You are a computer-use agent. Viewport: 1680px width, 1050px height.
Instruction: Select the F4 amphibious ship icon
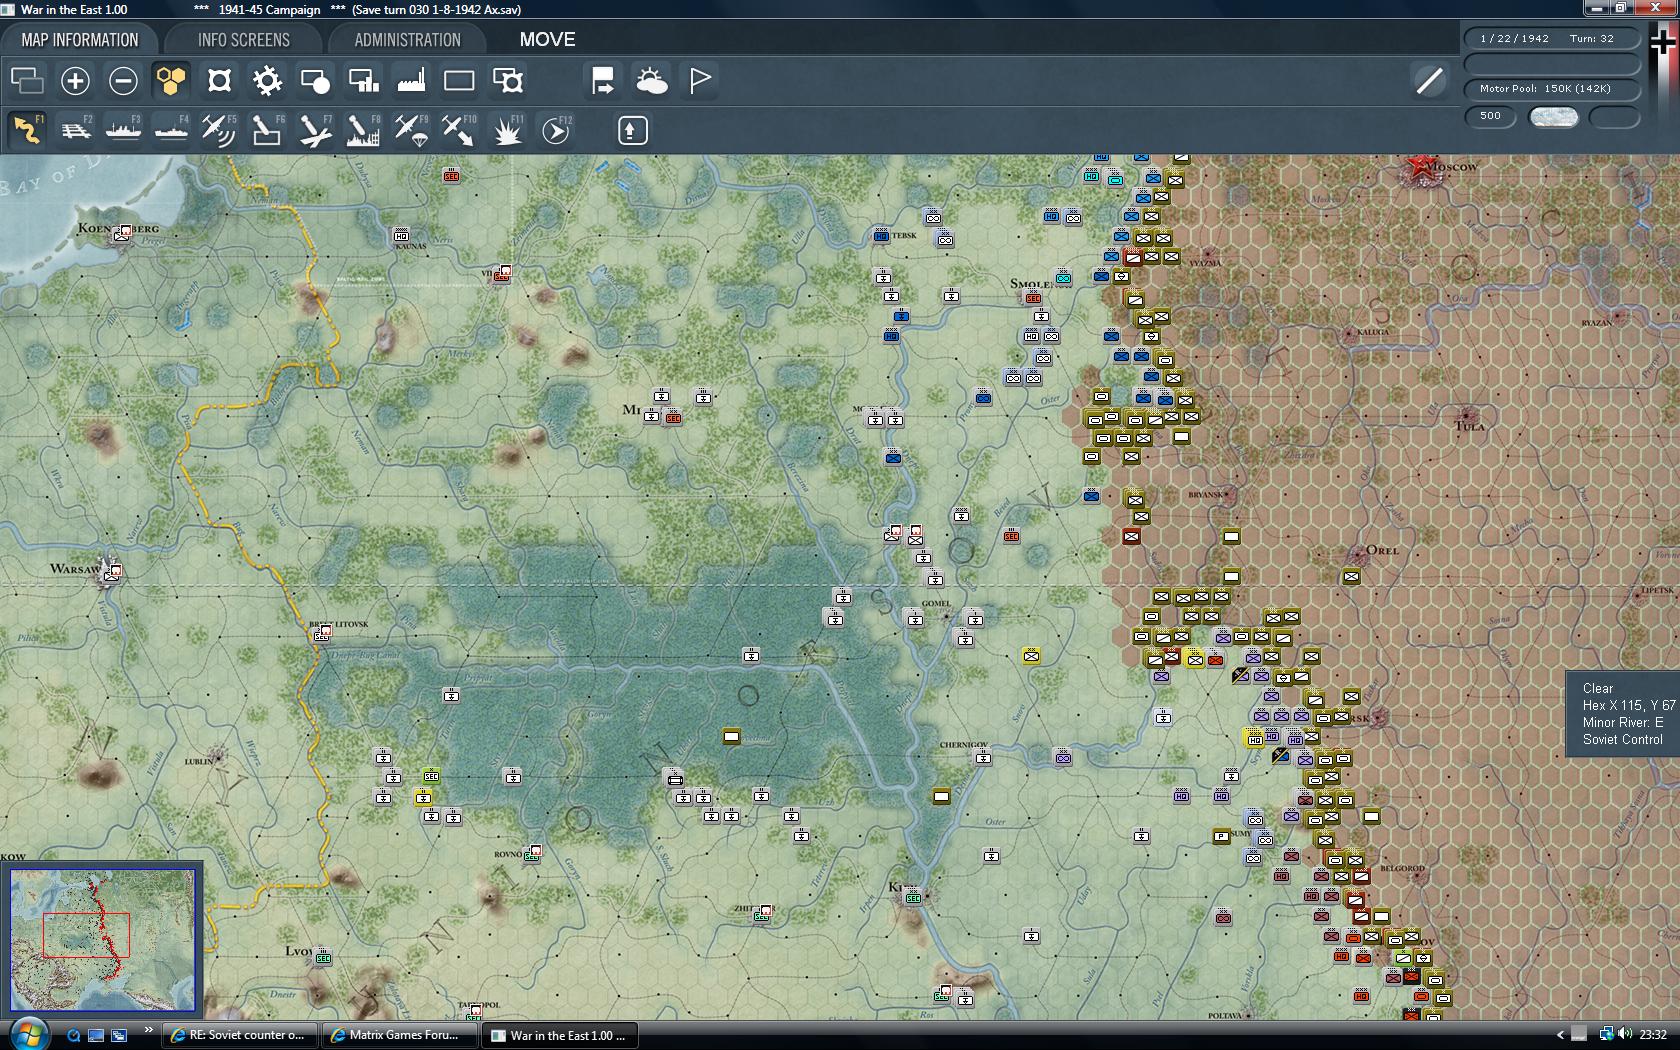tap(171, 130)
